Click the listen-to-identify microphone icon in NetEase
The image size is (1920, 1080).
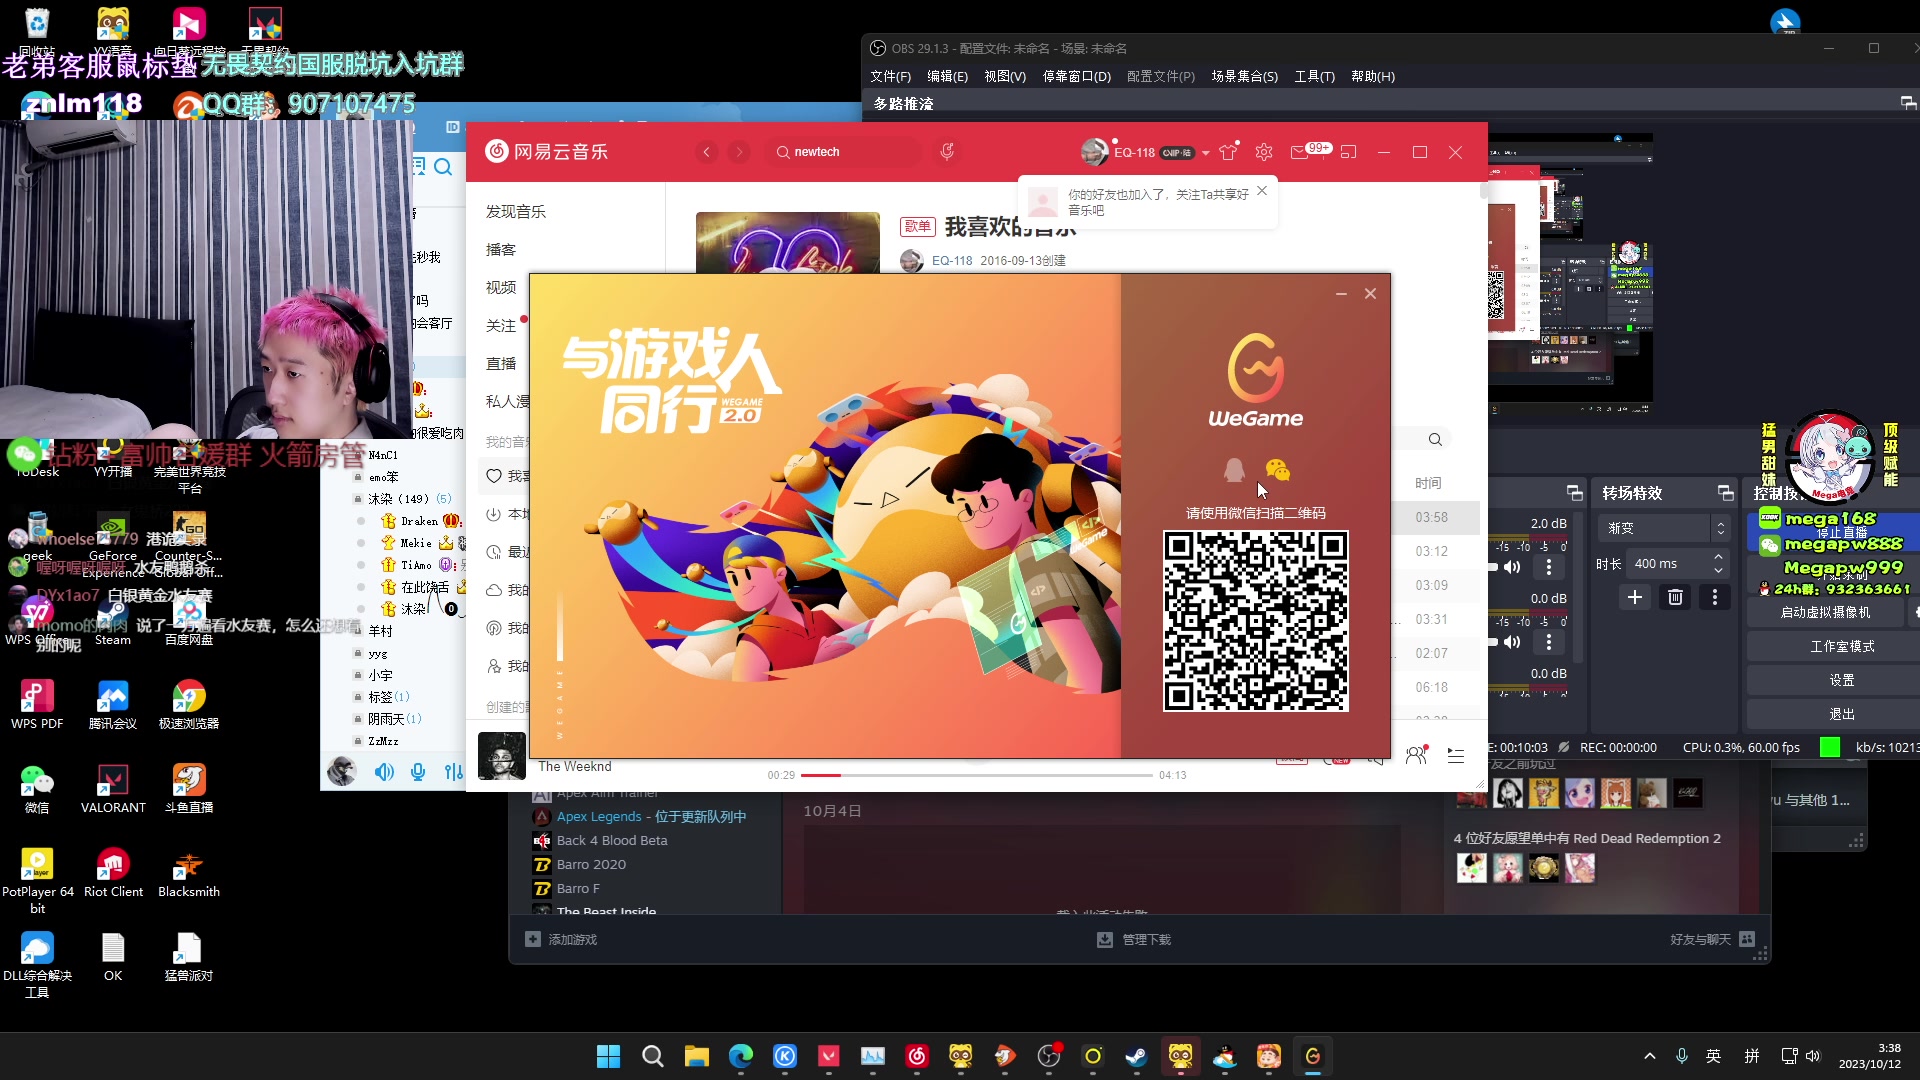[x=947, y=152]
